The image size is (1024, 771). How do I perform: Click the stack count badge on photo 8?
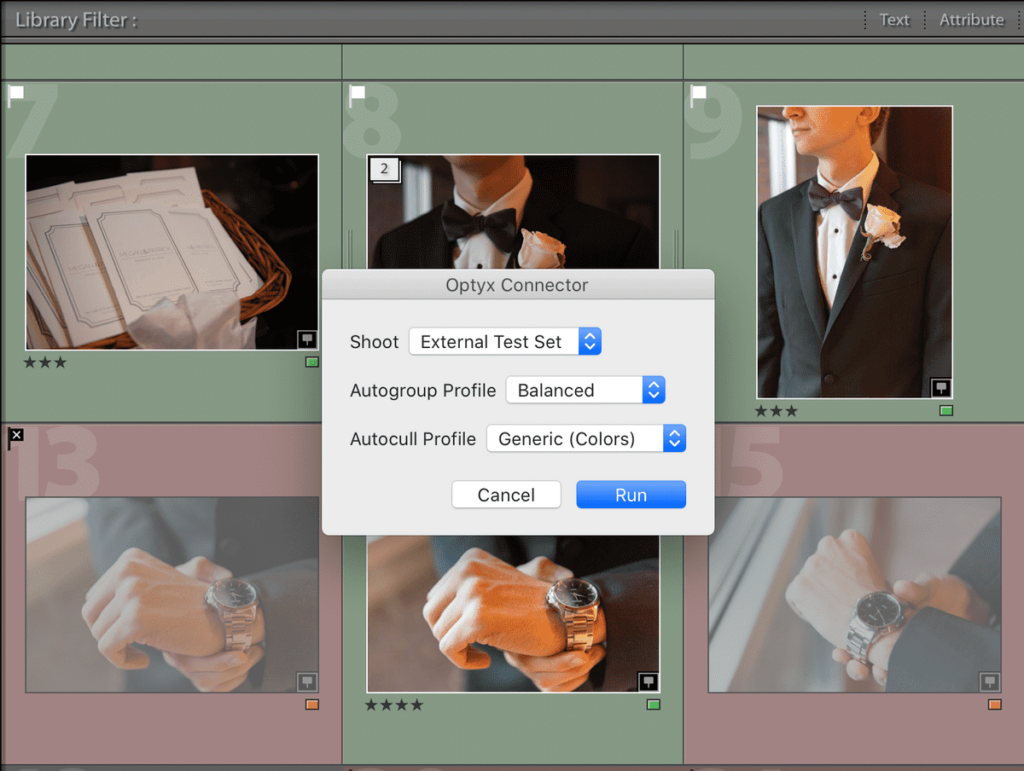tap(384, 169)
